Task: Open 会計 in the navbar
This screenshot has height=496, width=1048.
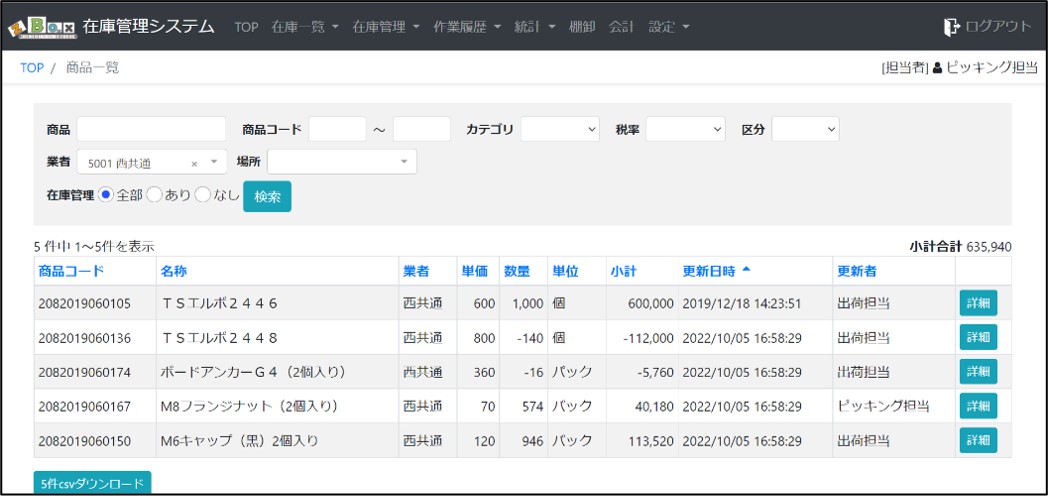Action: pos(621,27)
